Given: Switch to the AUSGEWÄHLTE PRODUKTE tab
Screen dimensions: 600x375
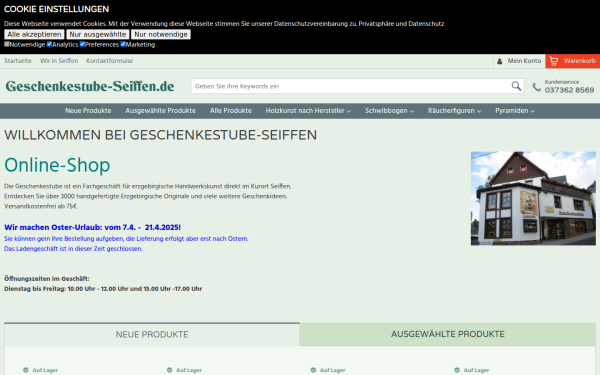Looking at the screenshot, I should click(447, 334).
